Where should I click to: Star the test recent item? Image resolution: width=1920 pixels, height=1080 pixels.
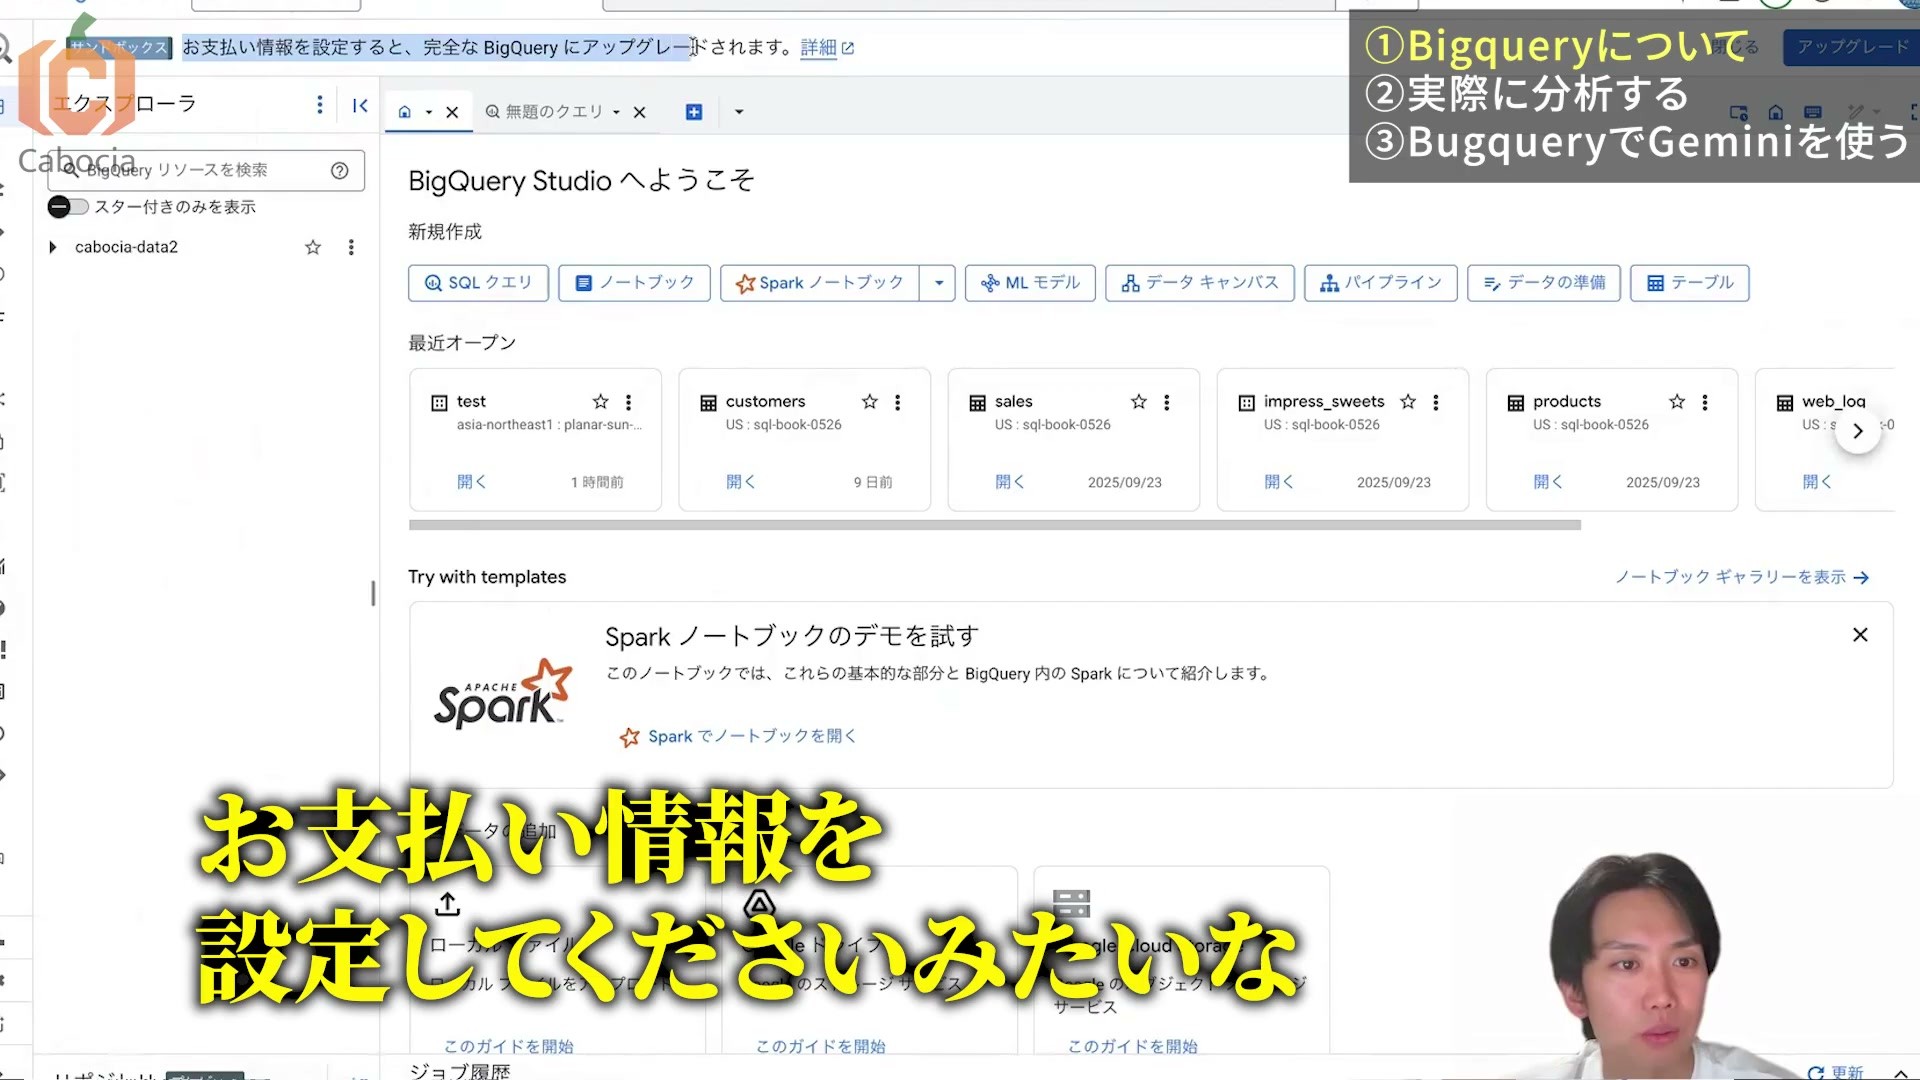coord(600,402)
